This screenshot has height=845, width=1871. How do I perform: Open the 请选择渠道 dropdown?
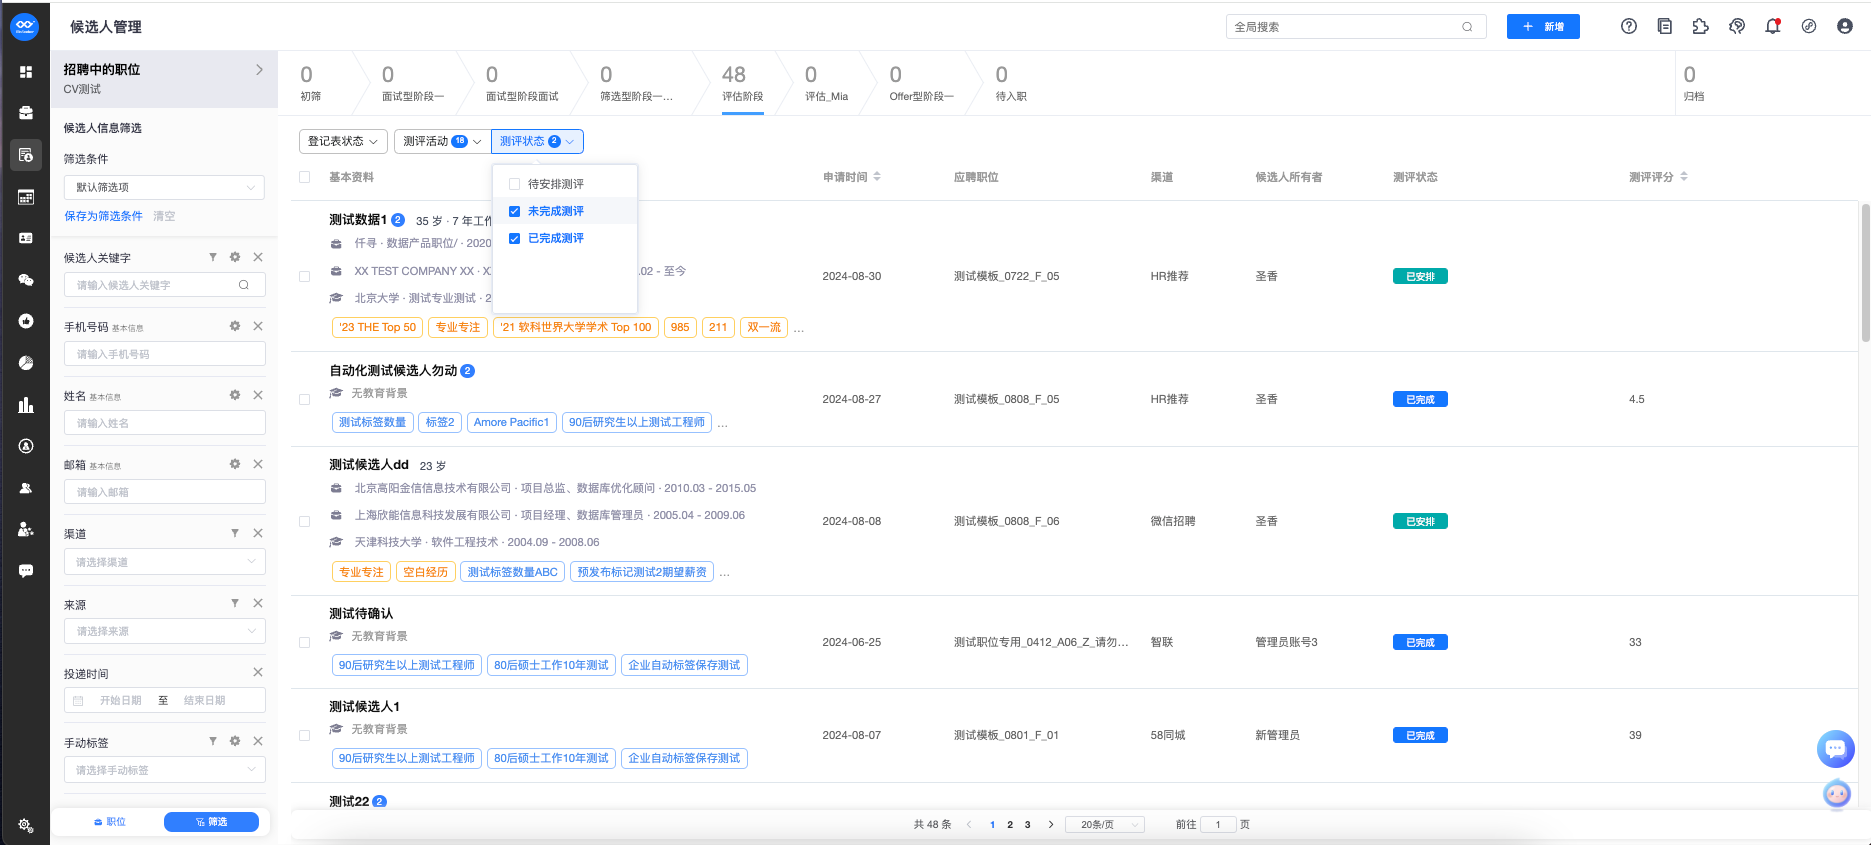(165, 562)
